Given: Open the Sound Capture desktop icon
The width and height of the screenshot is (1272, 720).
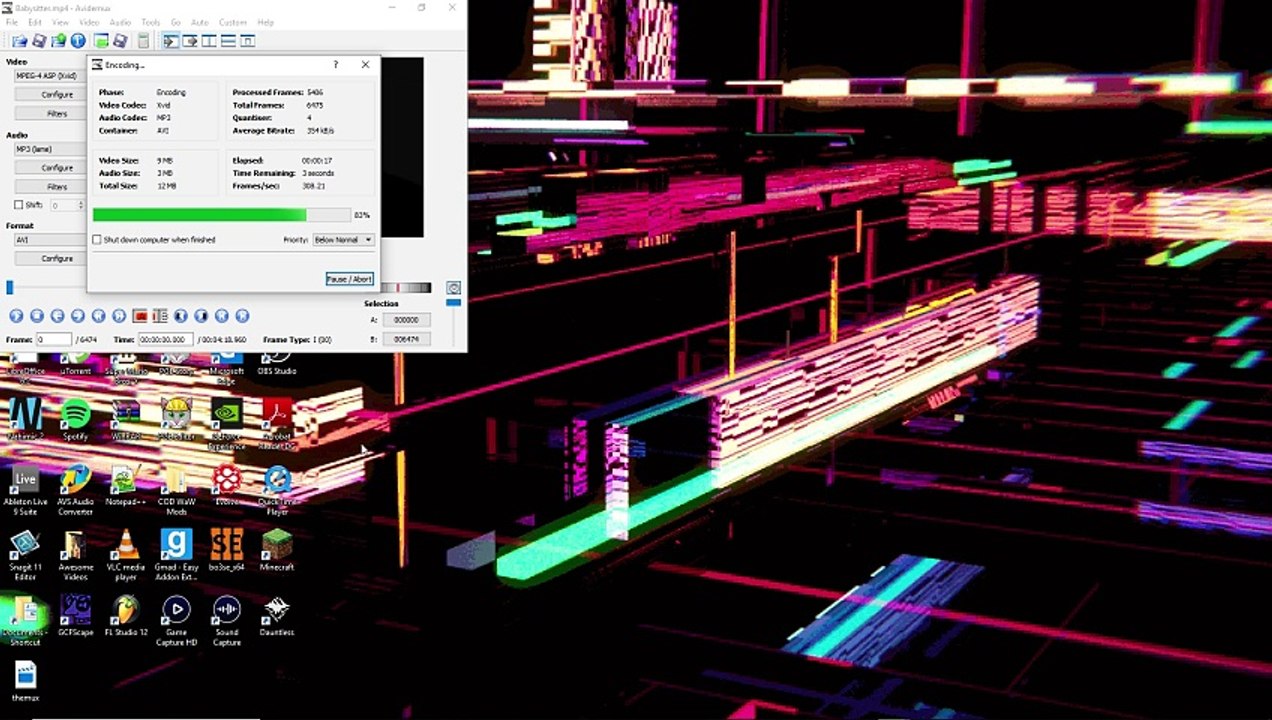Looking at the screenshot, I should [x=227, y=620].
